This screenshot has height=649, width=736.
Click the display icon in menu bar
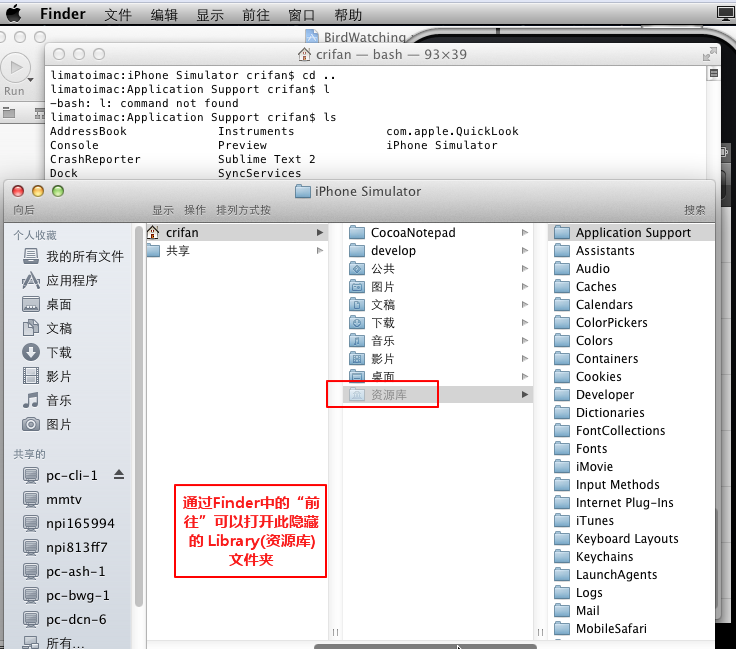pyautogui.click(x=726, y=14)
